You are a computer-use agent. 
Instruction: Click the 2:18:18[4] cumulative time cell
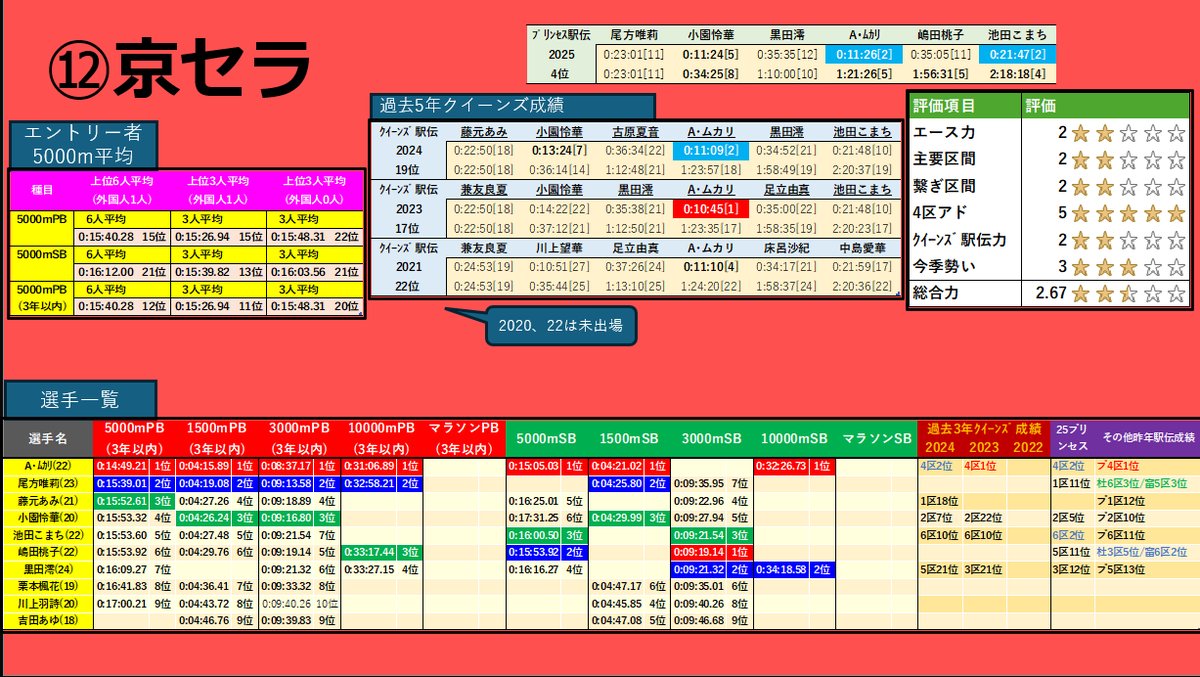click(1016, 73)
